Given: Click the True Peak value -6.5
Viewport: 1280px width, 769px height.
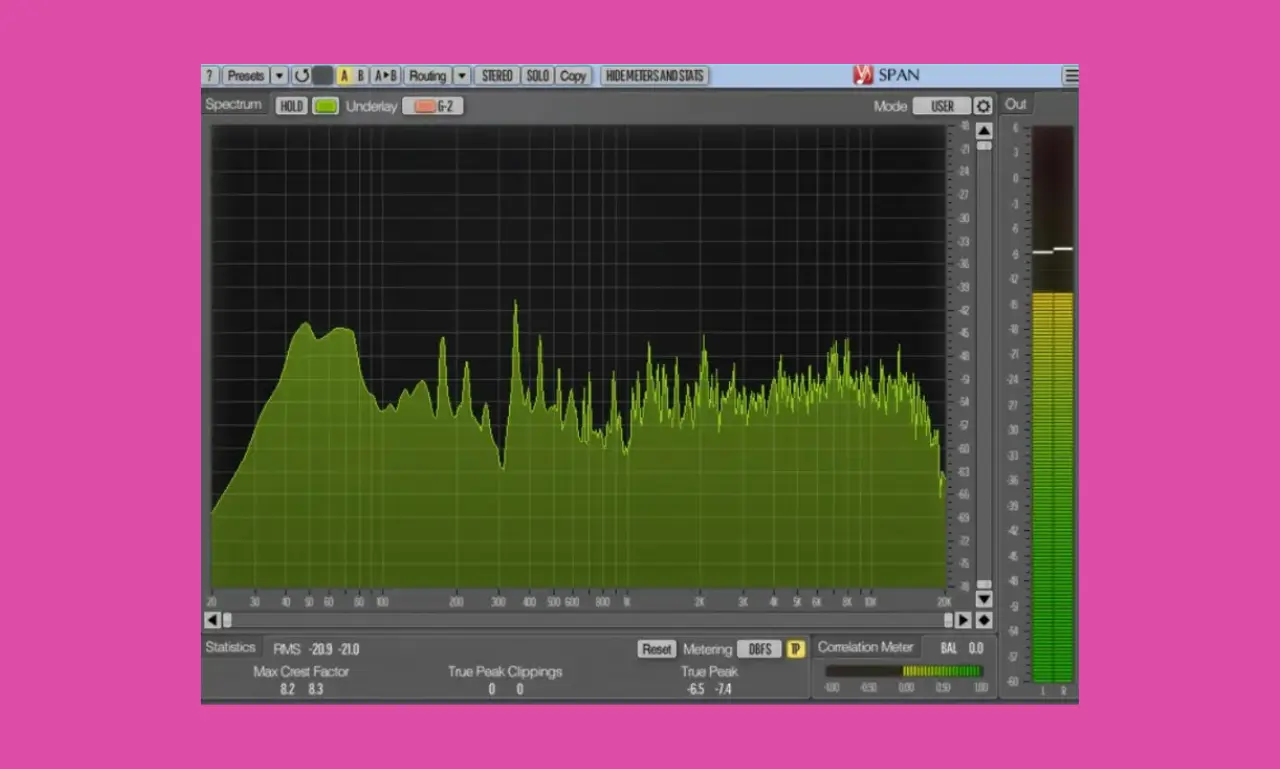Looking at the screenshot, I should click(x=696, y=689).
